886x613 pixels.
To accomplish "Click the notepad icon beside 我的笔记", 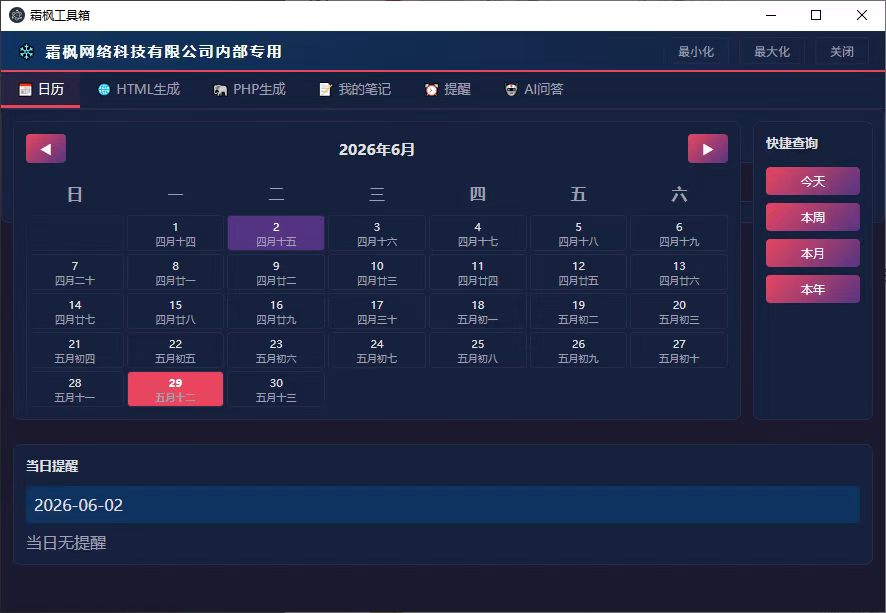I will 325,90.
